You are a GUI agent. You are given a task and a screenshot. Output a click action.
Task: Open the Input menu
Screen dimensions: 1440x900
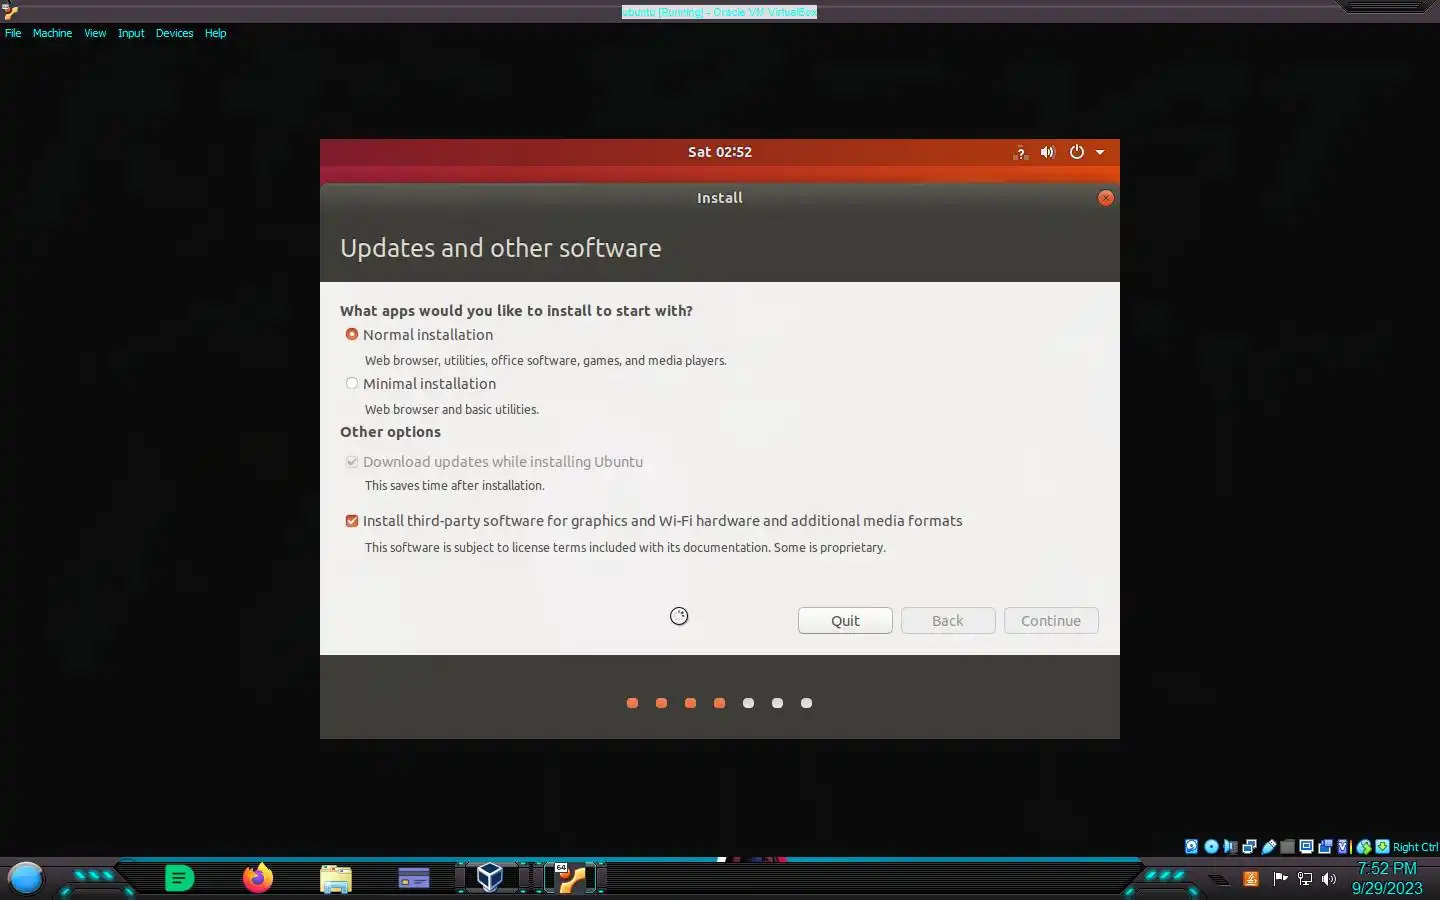tap(131, 33)
